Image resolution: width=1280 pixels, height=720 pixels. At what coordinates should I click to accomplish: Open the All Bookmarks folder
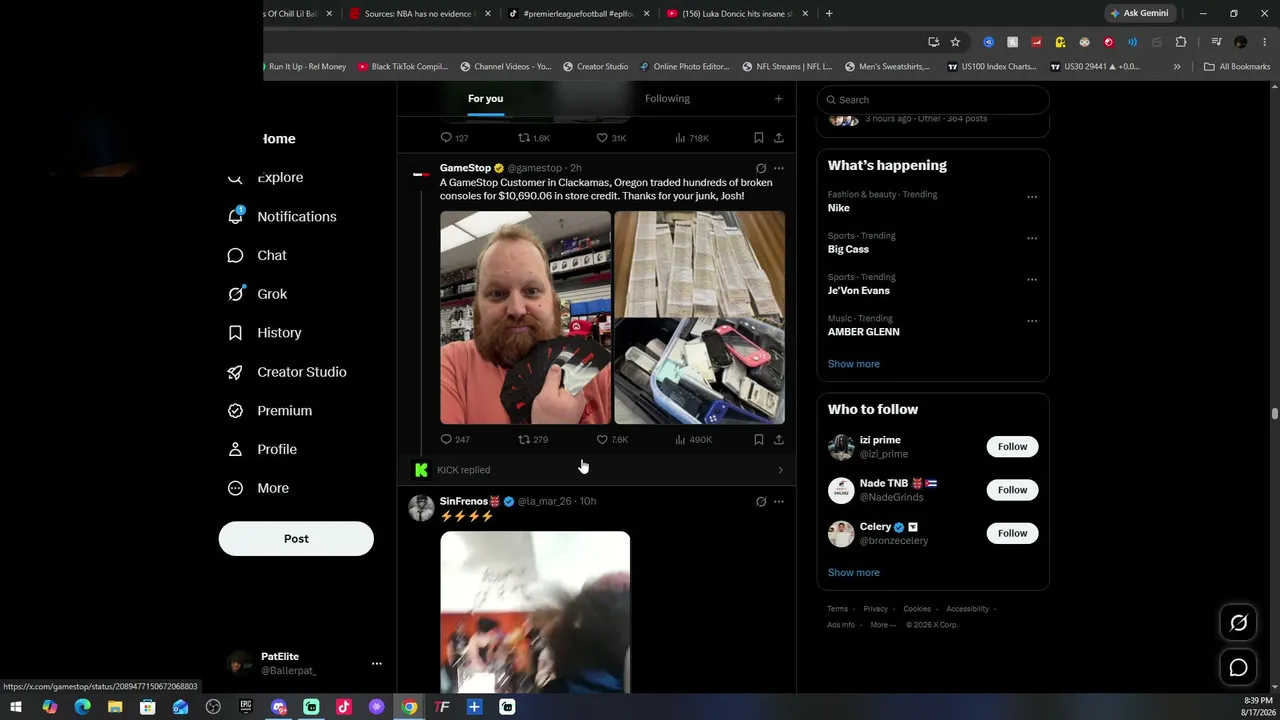click(1237, 67)
